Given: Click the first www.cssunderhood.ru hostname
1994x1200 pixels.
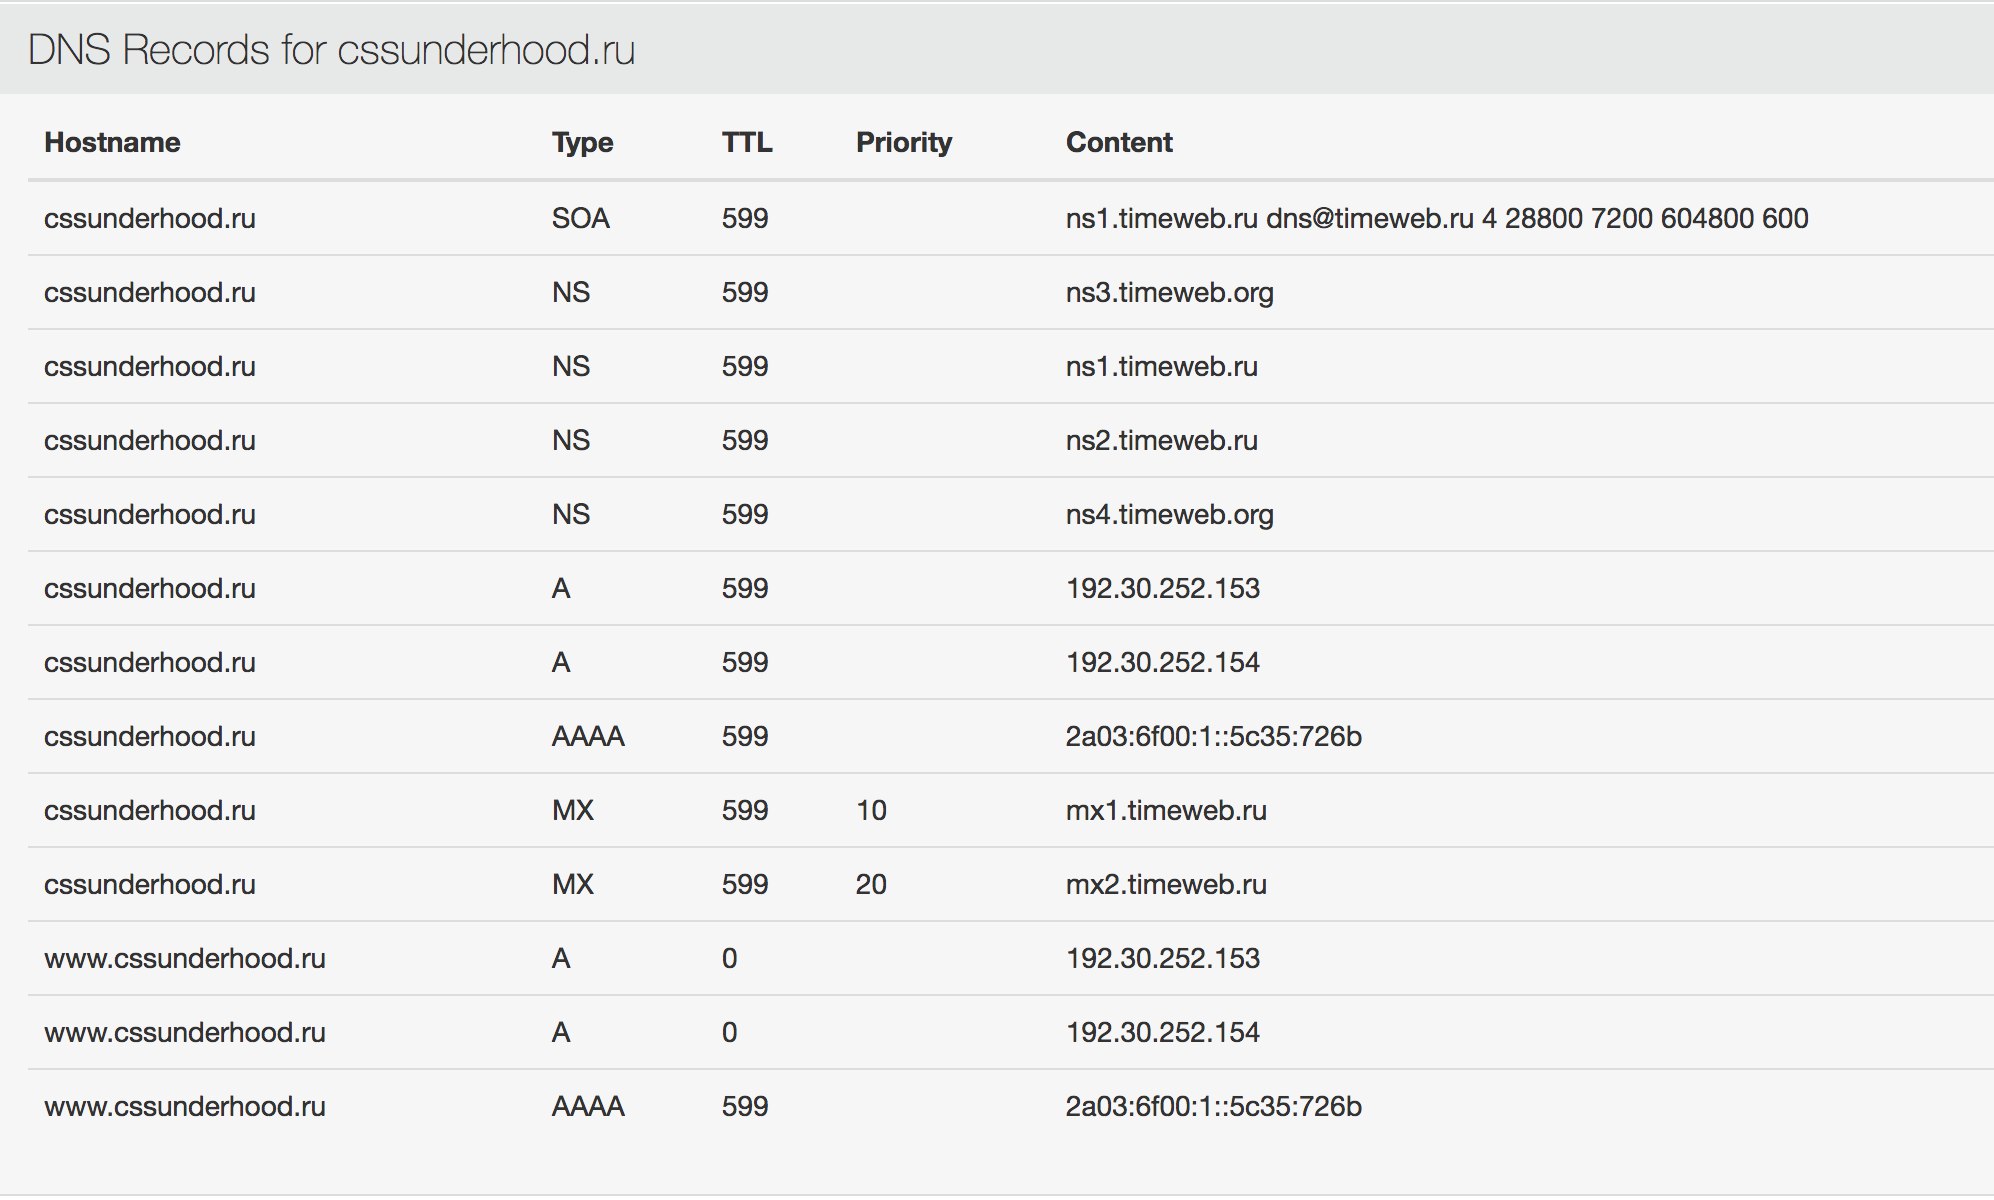Looking at the screenshot, I should click(185, 958).
